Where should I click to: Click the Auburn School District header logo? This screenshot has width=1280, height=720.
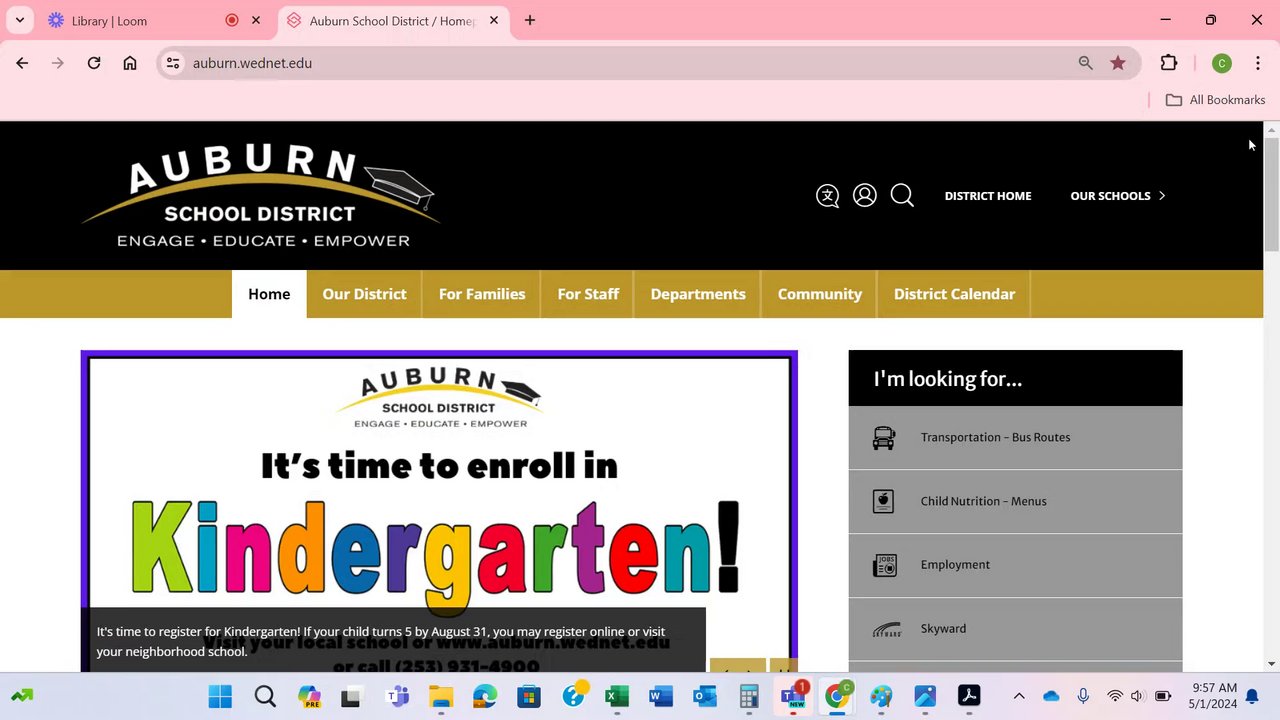260,196
